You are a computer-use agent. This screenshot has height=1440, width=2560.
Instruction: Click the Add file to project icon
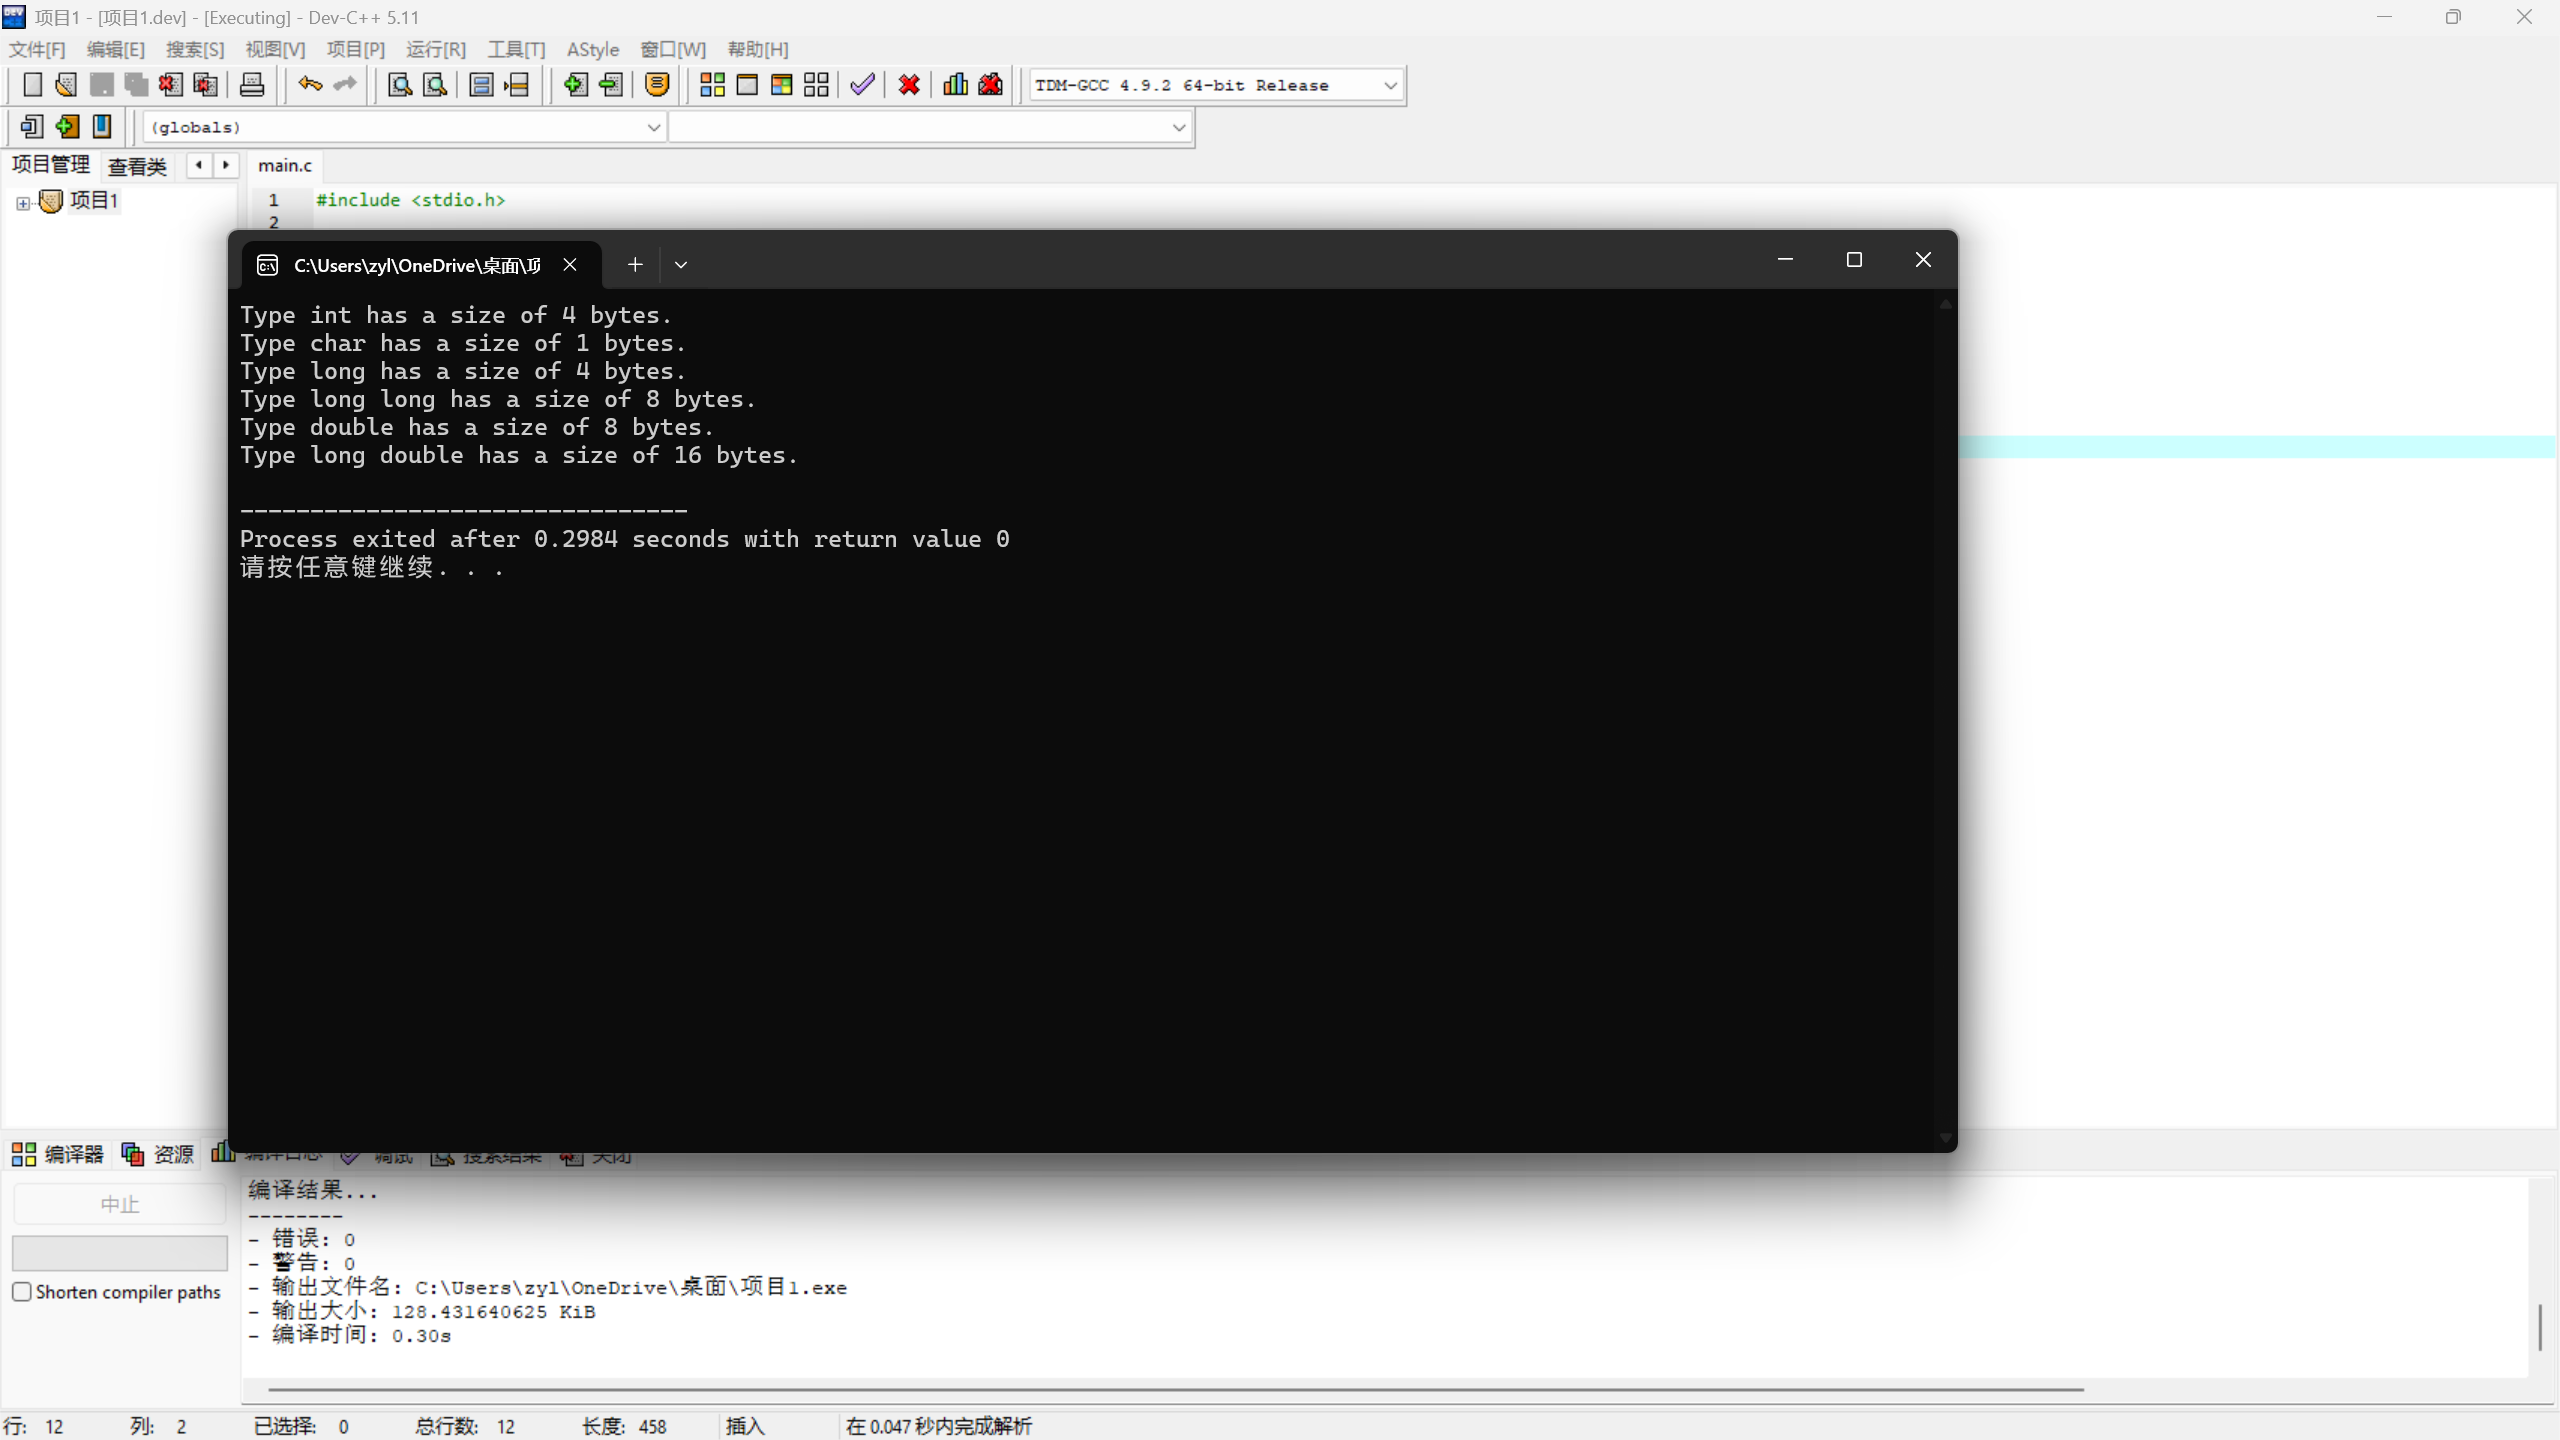(x=575, y=85)
